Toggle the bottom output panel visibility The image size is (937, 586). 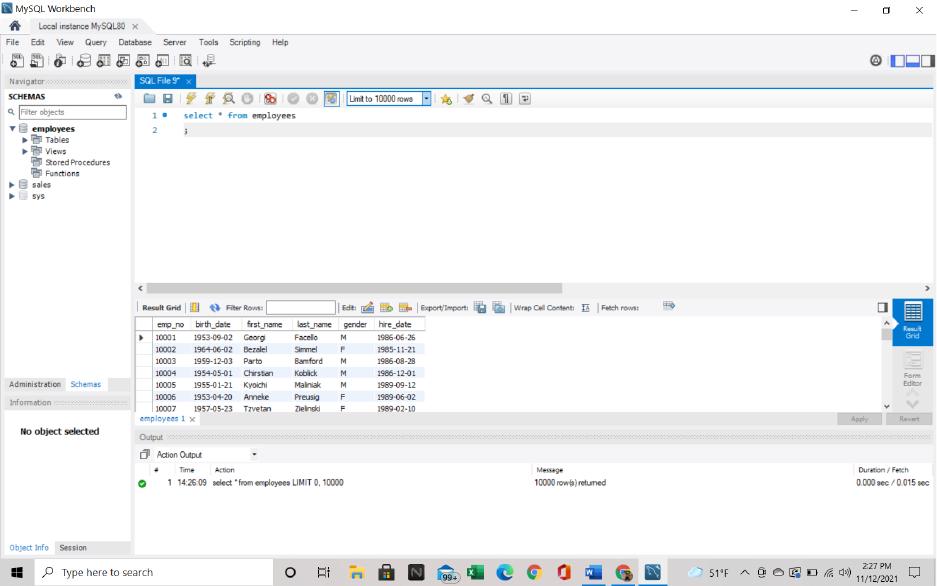coord(912,61)
